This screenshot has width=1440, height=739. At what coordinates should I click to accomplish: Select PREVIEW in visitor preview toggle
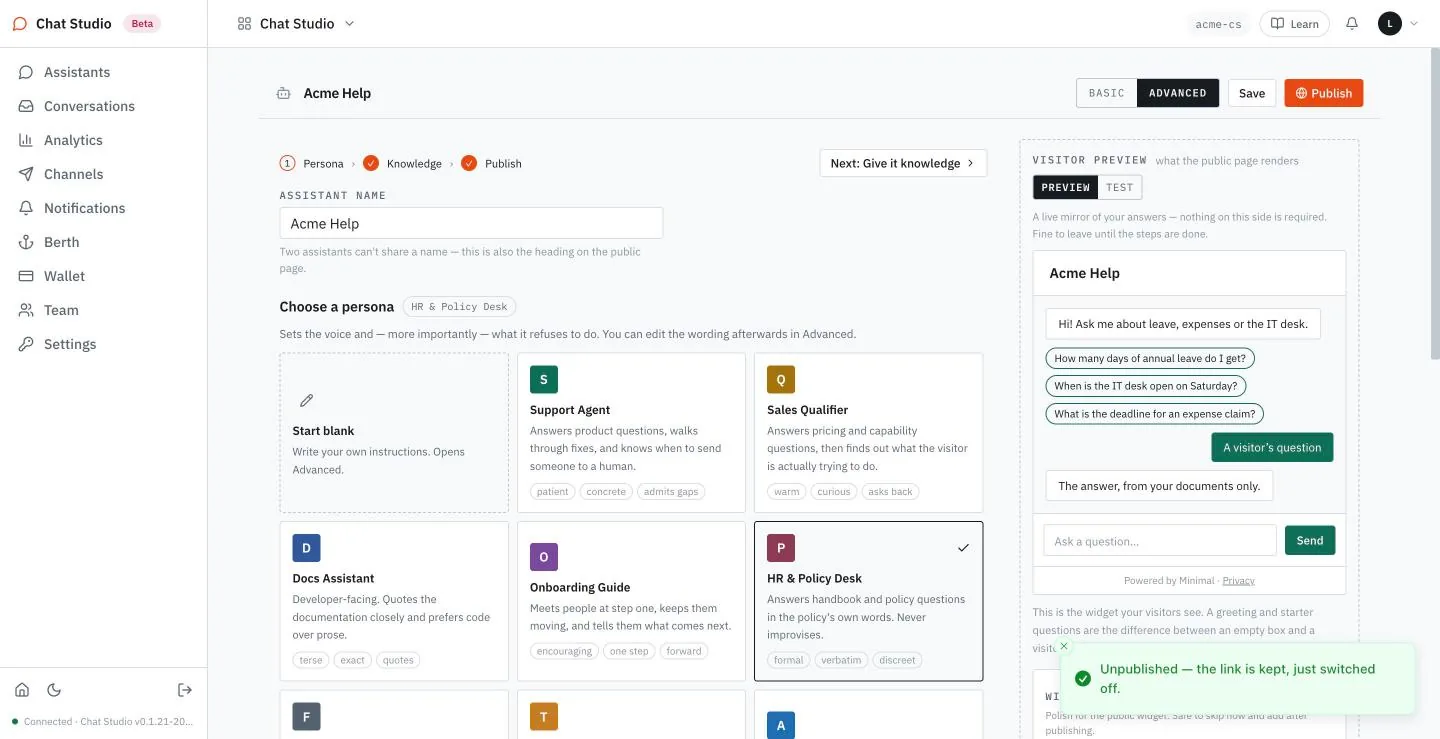pos(1066,187)
